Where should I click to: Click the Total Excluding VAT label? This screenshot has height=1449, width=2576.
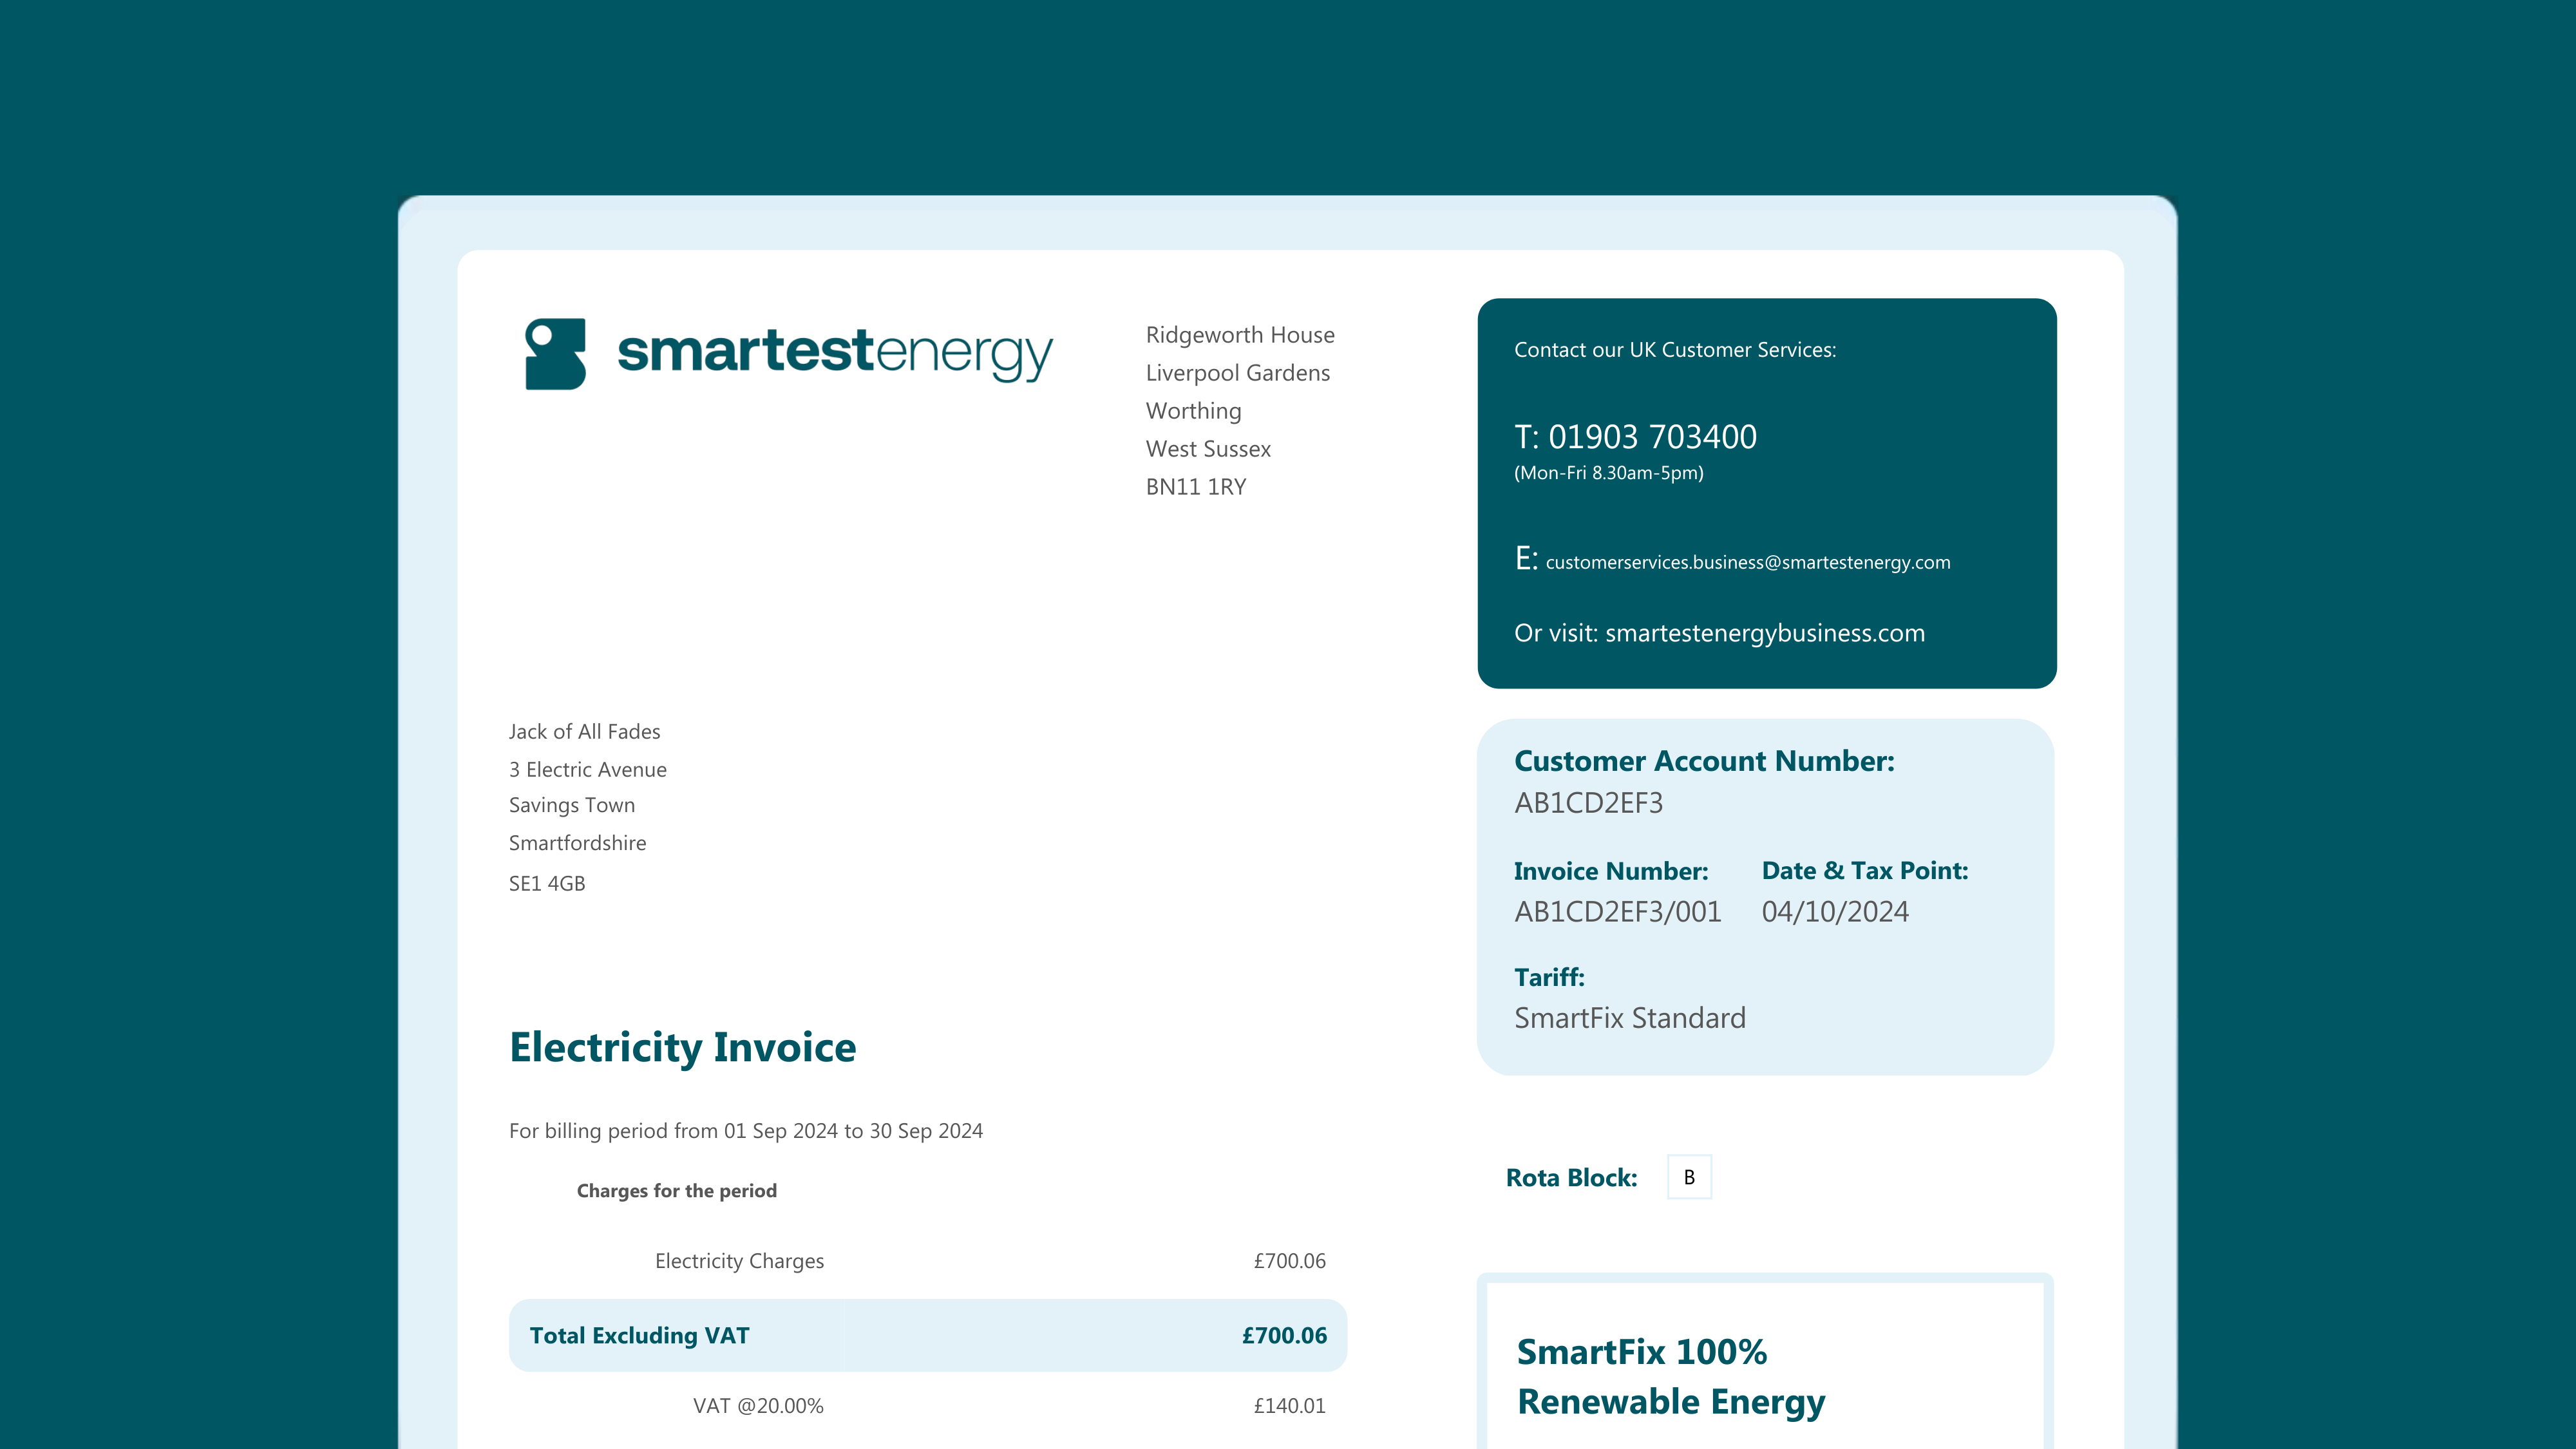pos(639,1336)
